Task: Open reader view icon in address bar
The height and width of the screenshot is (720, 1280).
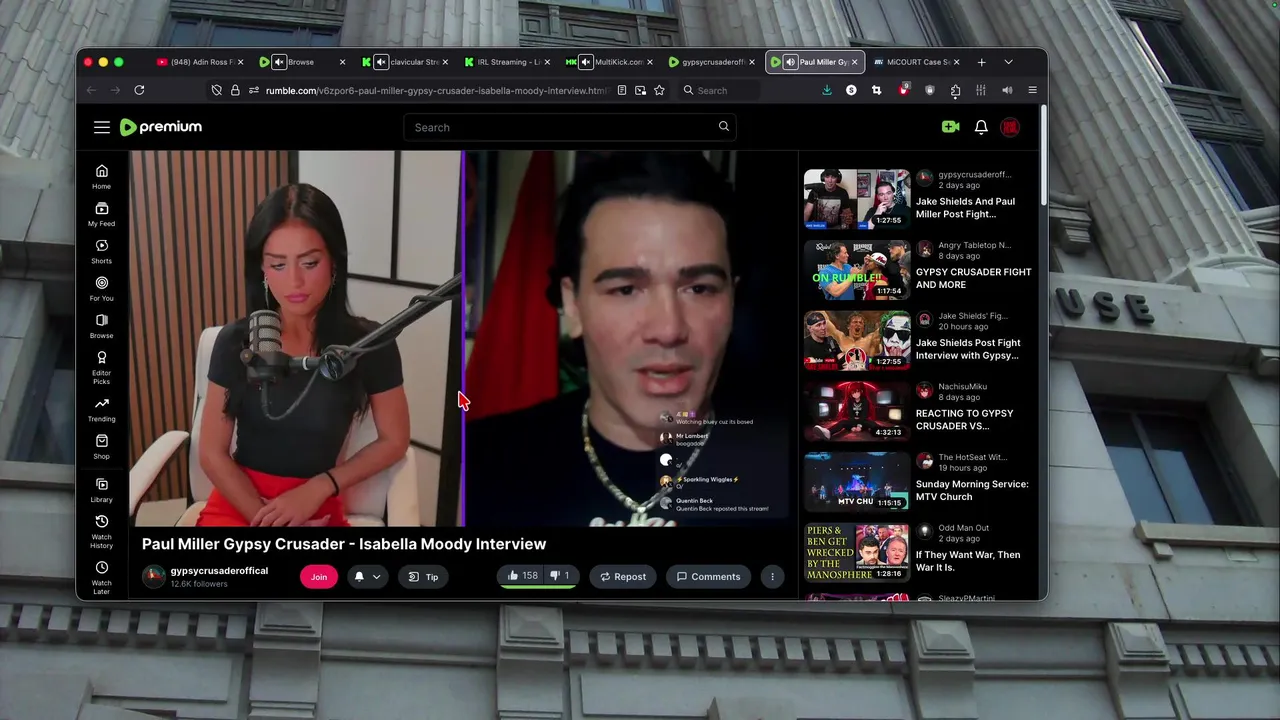Action: click(x=622, y=90)
